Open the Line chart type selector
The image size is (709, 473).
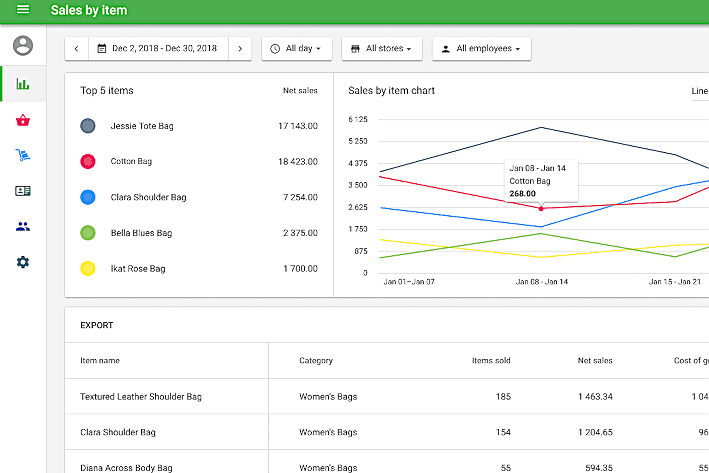point(699,91)
